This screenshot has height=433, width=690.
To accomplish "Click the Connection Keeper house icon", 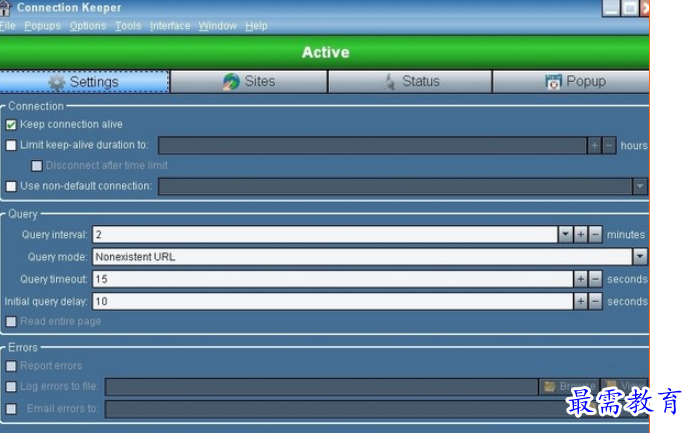I will (x=5, y=7).
